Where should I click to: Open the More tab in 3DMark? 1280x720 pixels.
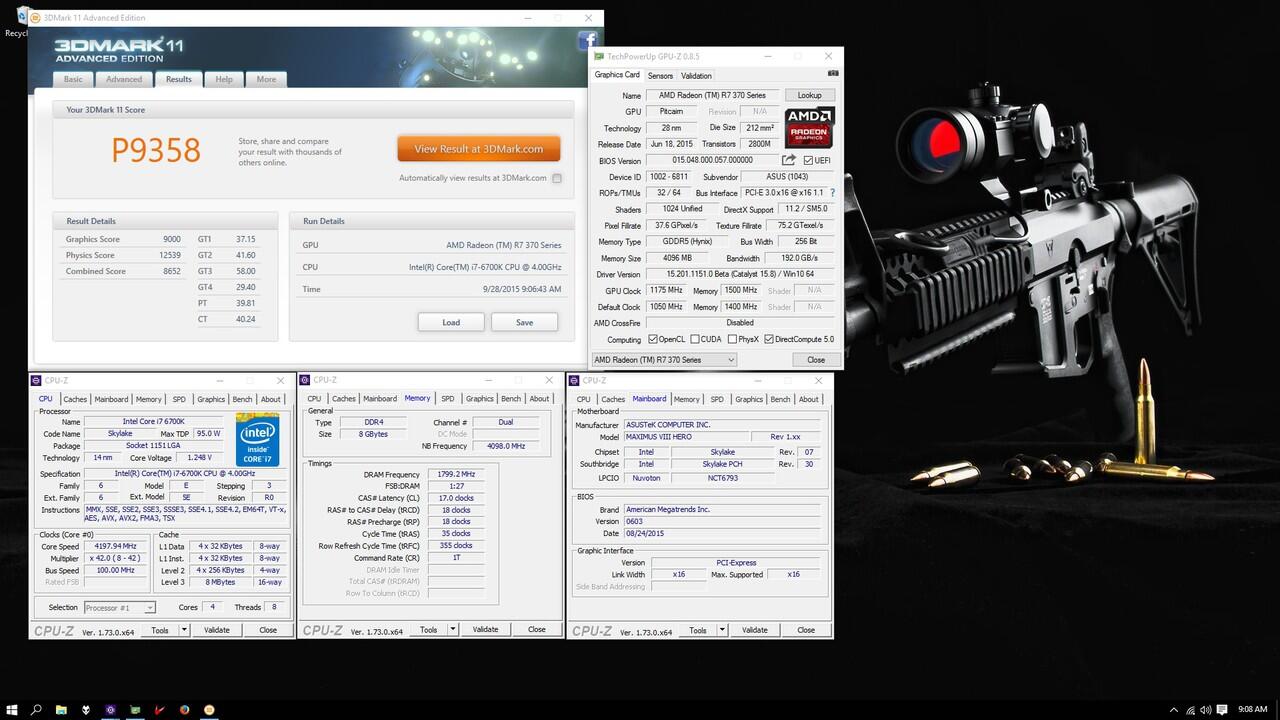[266, 79]
